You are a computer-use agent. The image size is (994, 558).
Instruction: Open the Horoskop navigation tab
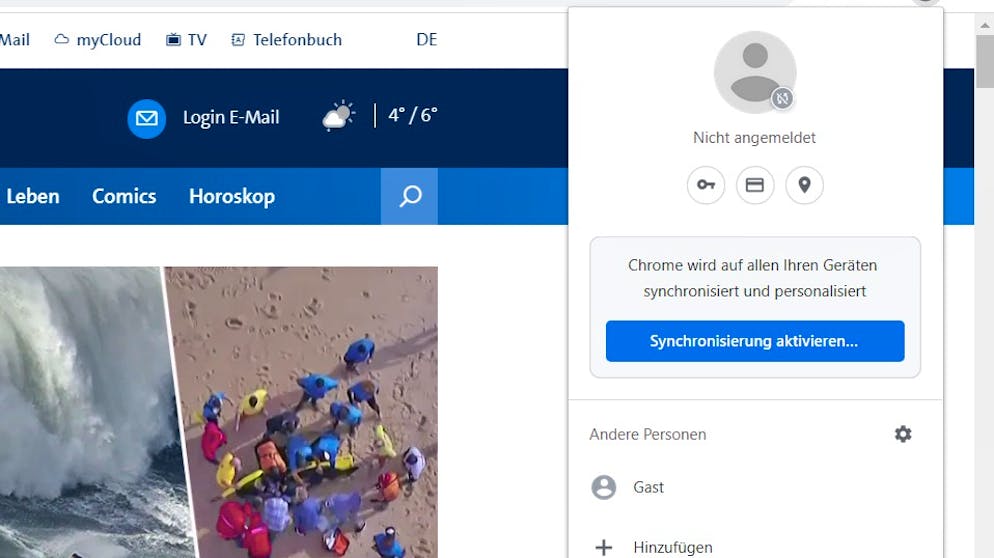point(232,197)
